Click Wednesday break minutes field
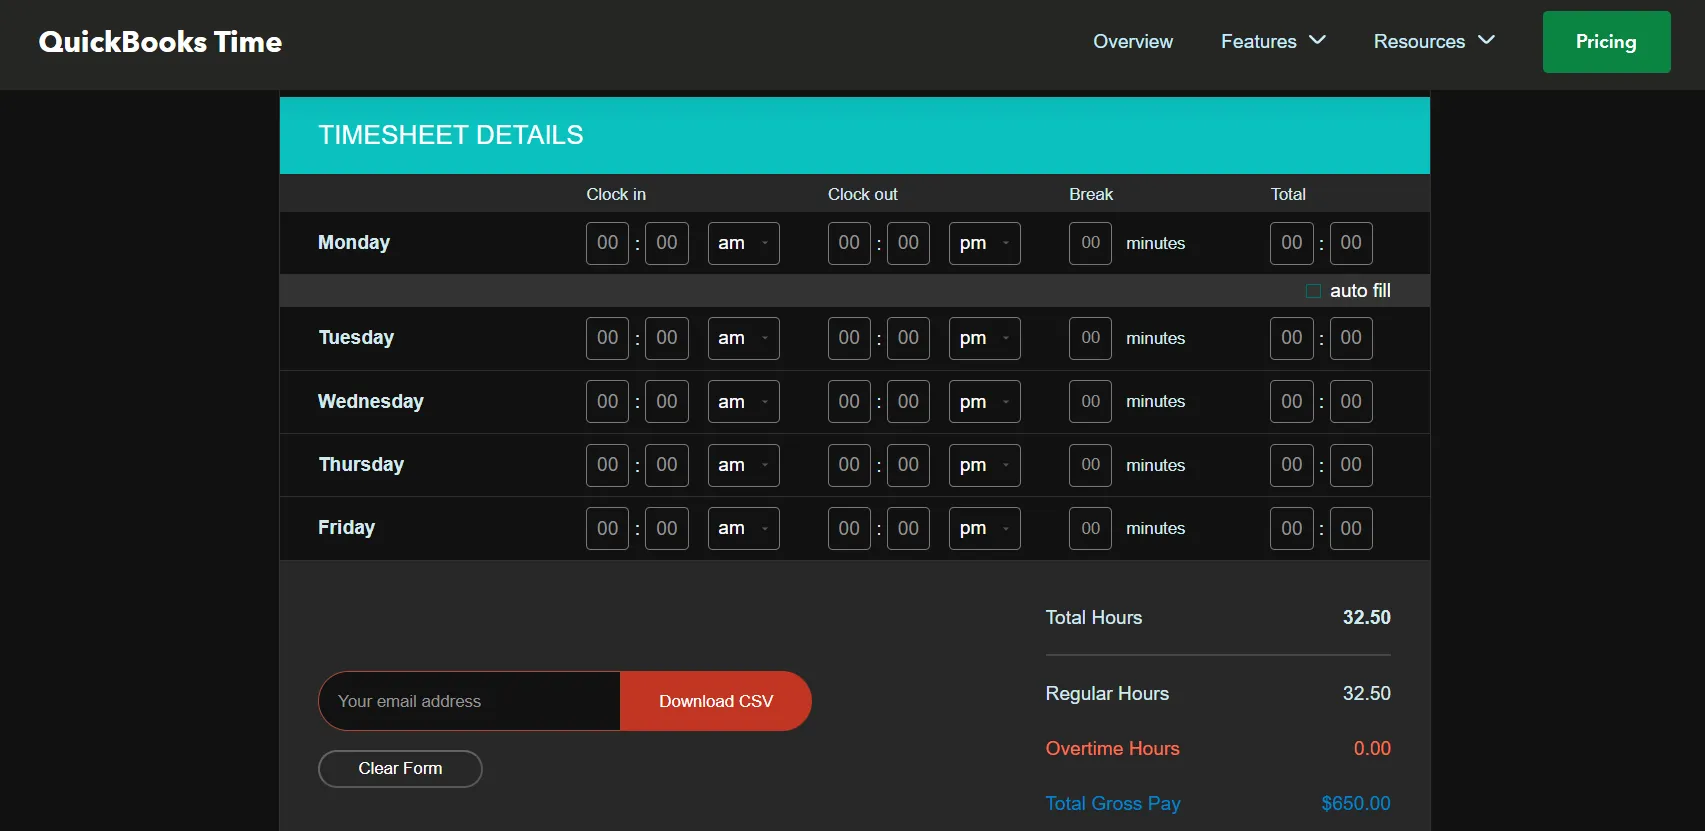 (1091, 402)
